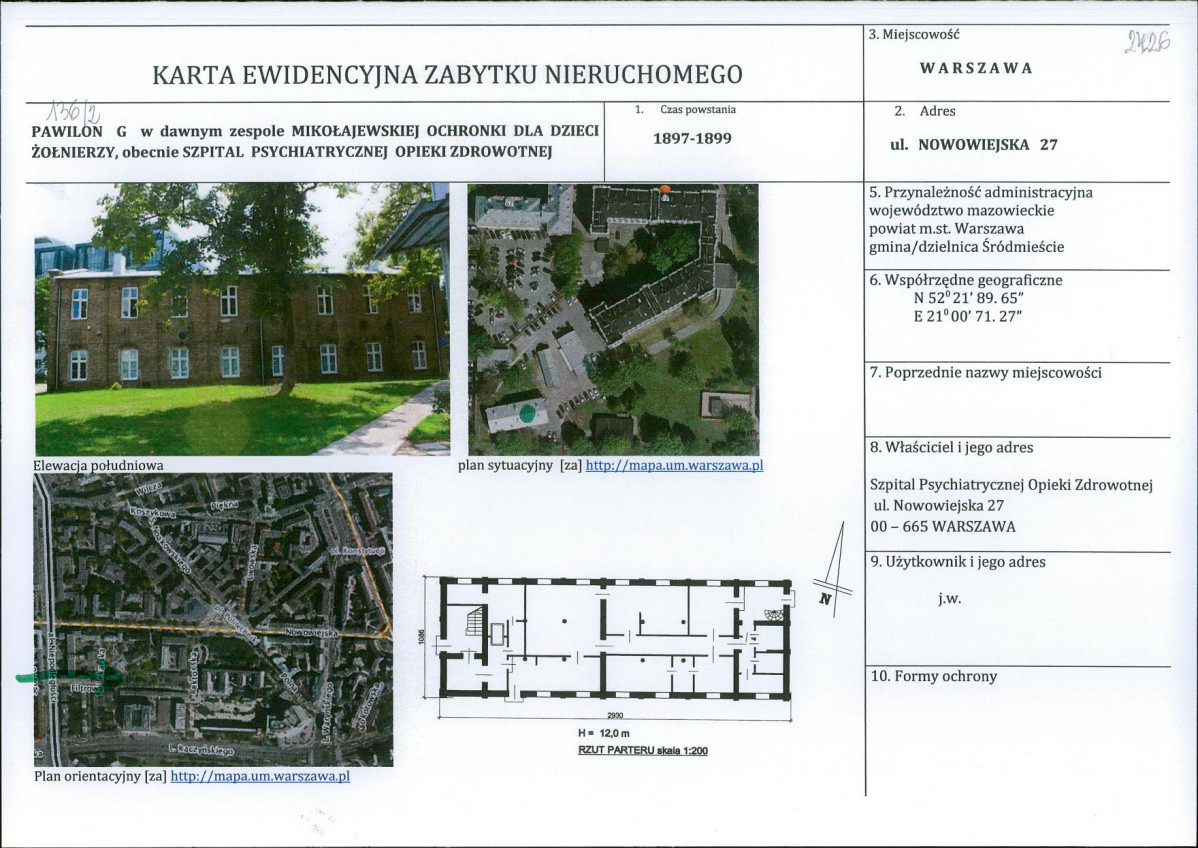Click heading 8. Właściciel i jego adres
The width and height of the screenshot is (1198, 848).
[x=951, y=448]
